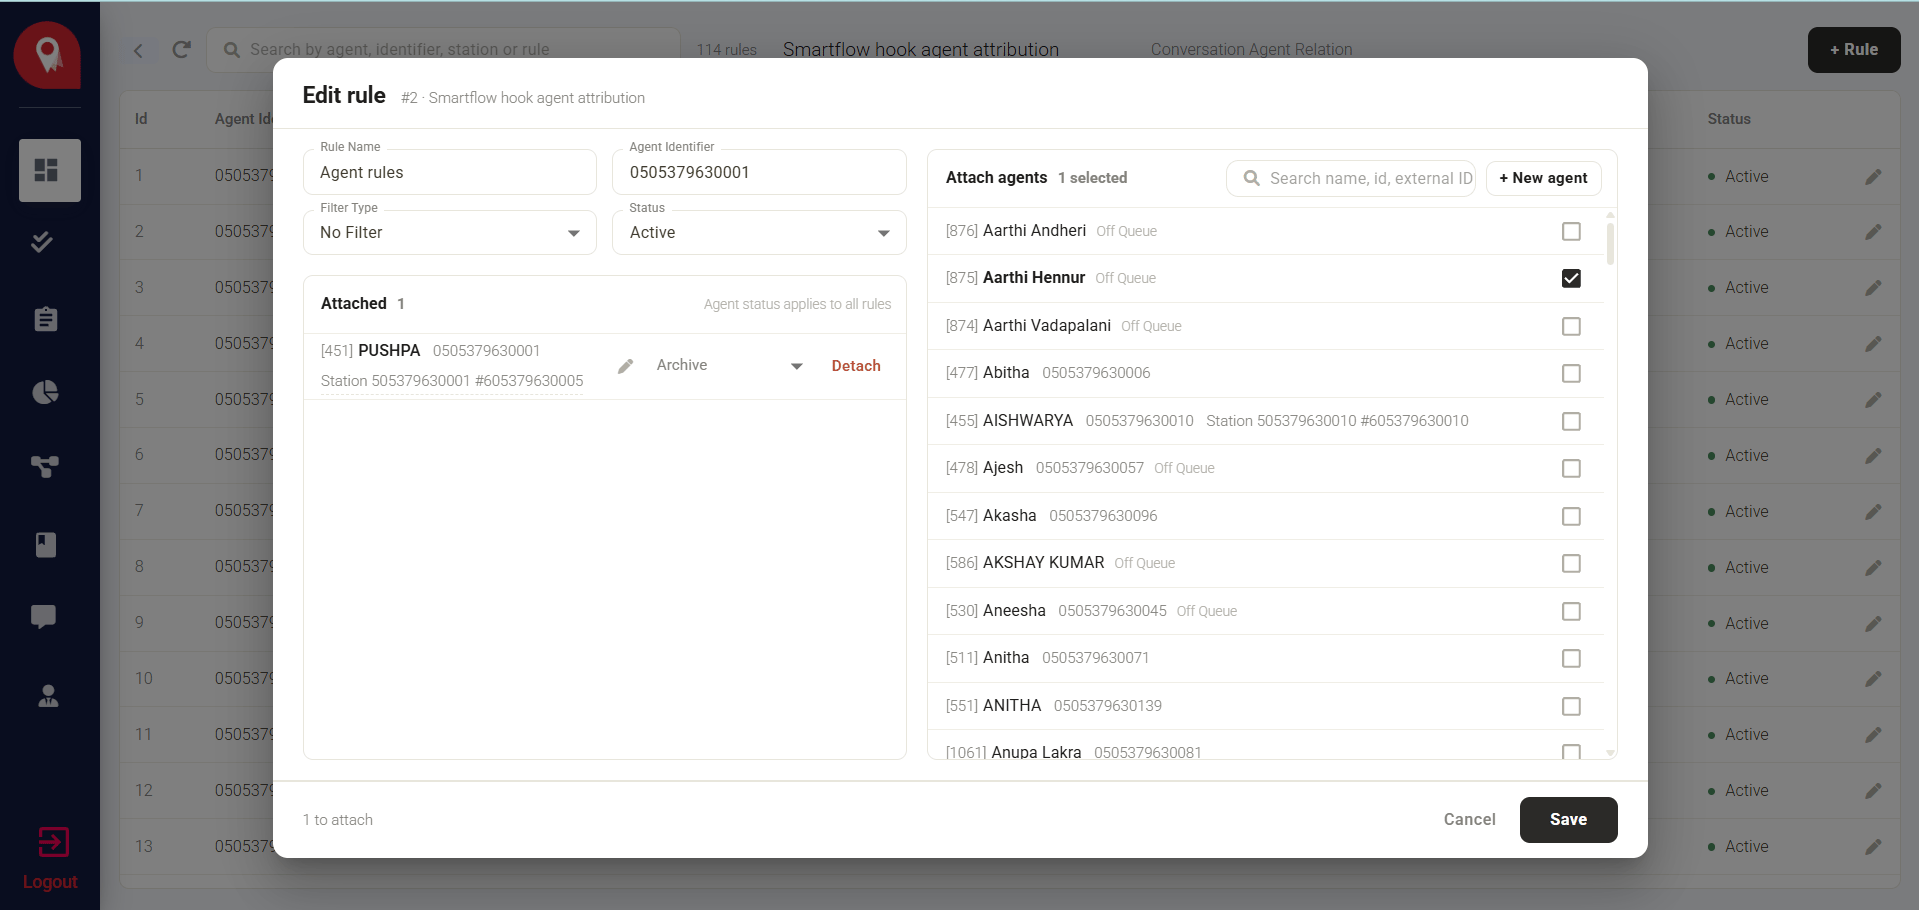Click edit pencil for rule row 9
The width and height of the screenshot is (1919, 910).
pyautogui.click(x=1873, y=623)
